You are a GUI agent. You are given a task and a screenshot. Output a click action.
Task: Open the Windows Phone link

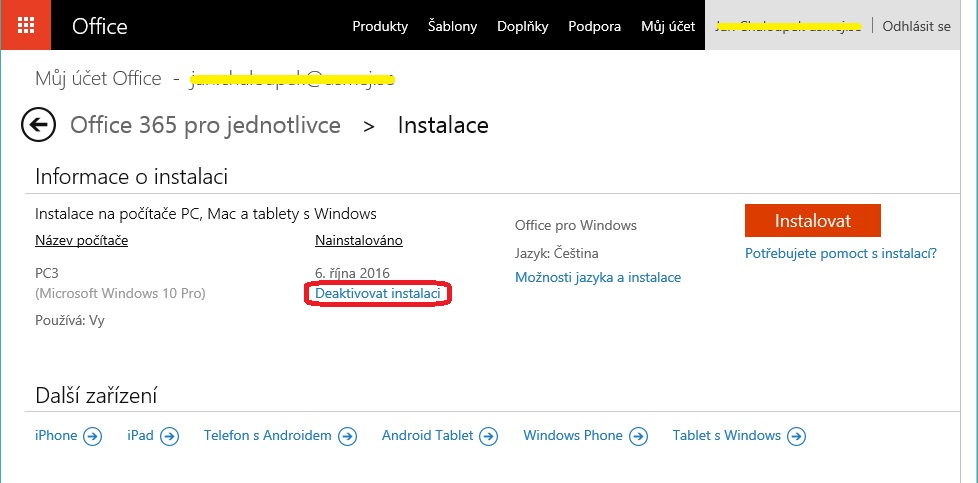pos(573,436)
